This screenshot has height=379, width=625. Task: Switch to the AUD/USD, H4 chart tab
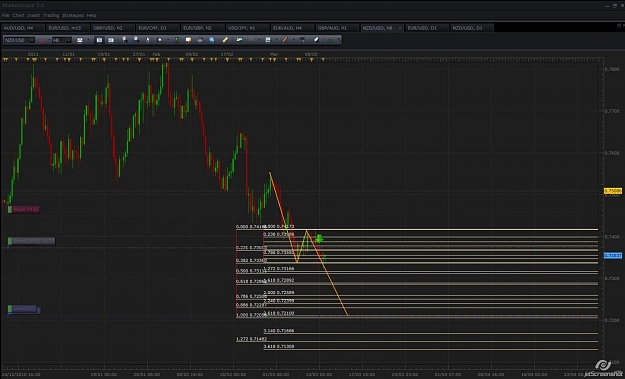point(22,28)
